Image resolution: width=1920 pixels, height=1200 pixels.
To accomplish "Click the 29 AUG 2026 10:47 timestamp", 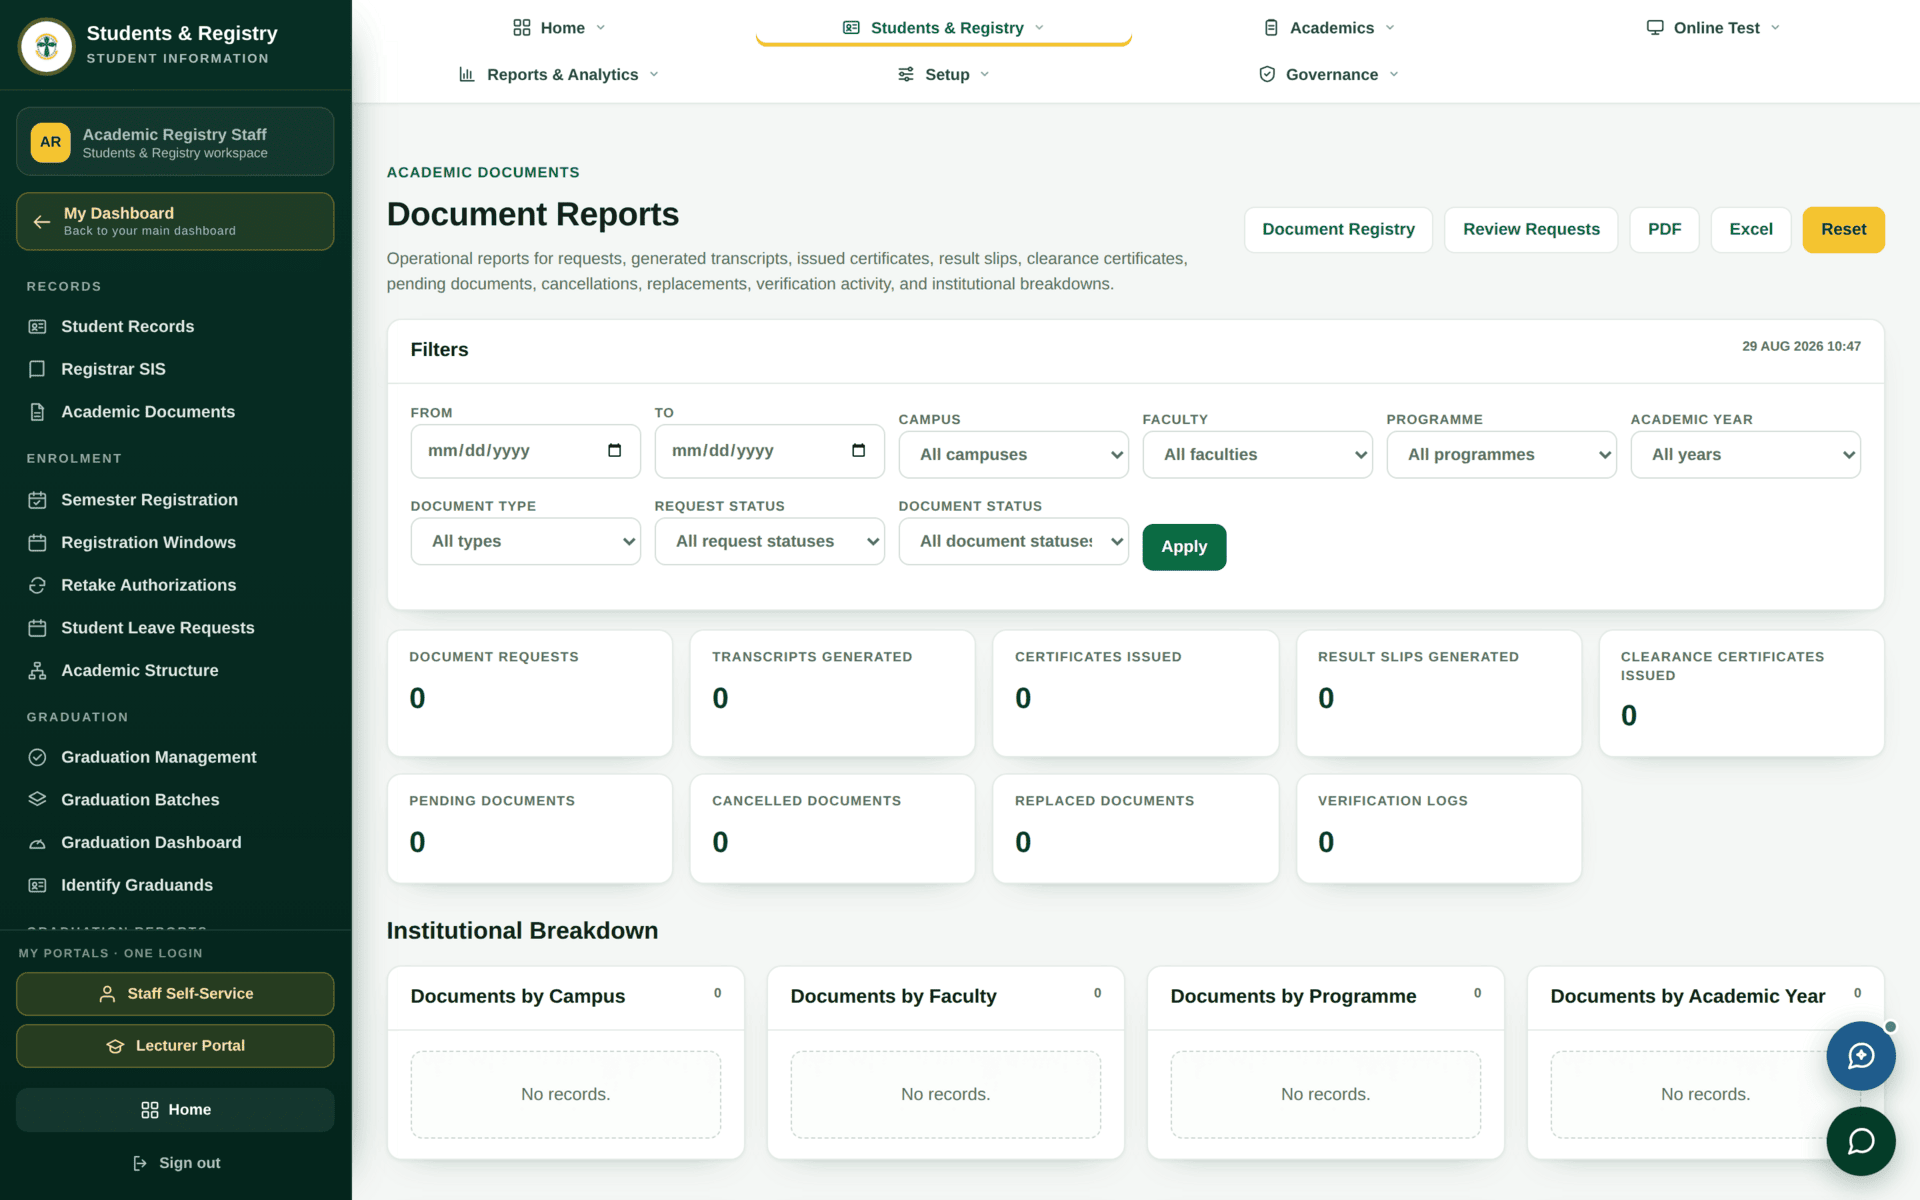I will pyautogui.click(x=1801, y=346).
